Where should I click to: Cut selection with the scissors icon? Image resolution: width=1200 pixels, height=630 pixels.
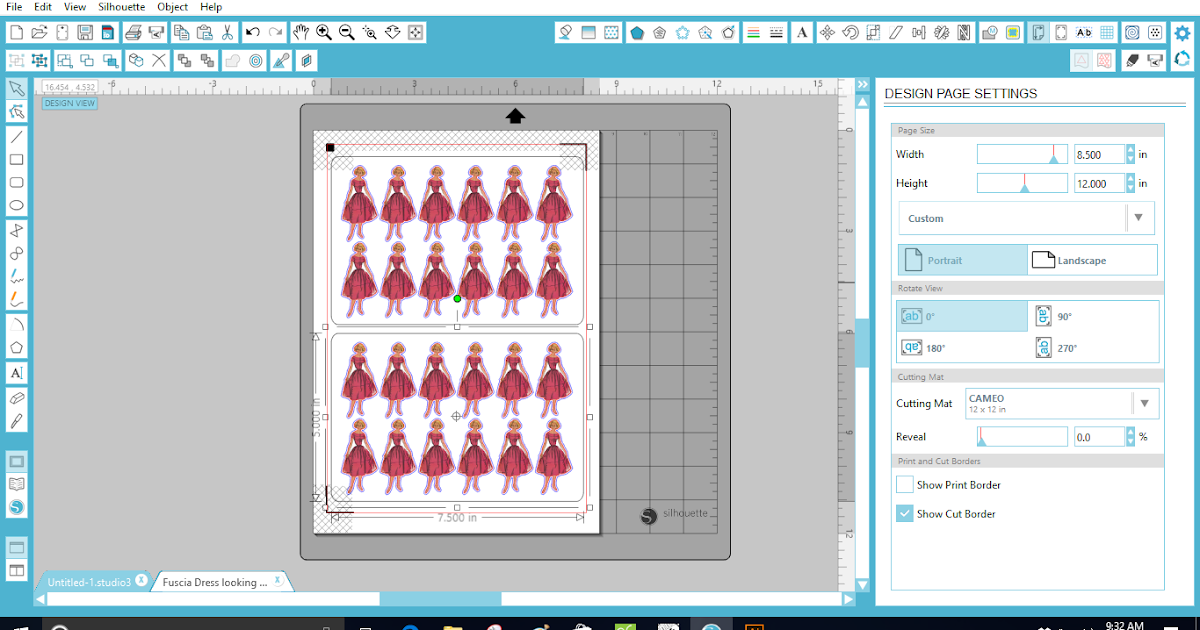[x=228, y=33]
